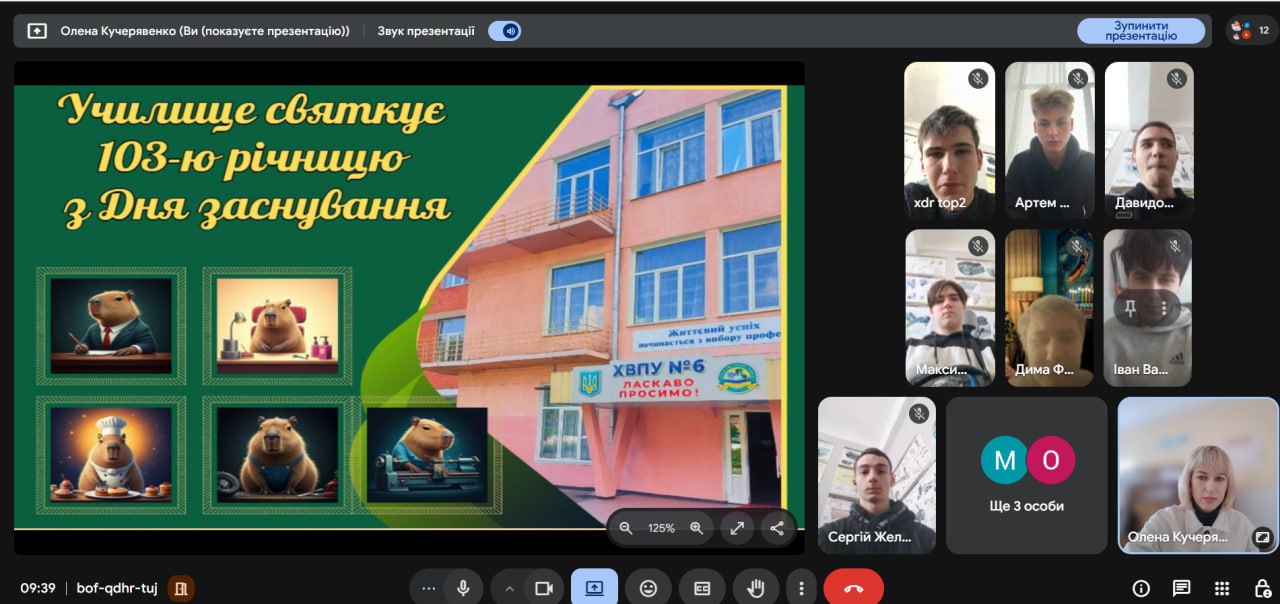Turn on closed captions
Viewport: 1280px width, 604px height.
[x=702, y=588]
